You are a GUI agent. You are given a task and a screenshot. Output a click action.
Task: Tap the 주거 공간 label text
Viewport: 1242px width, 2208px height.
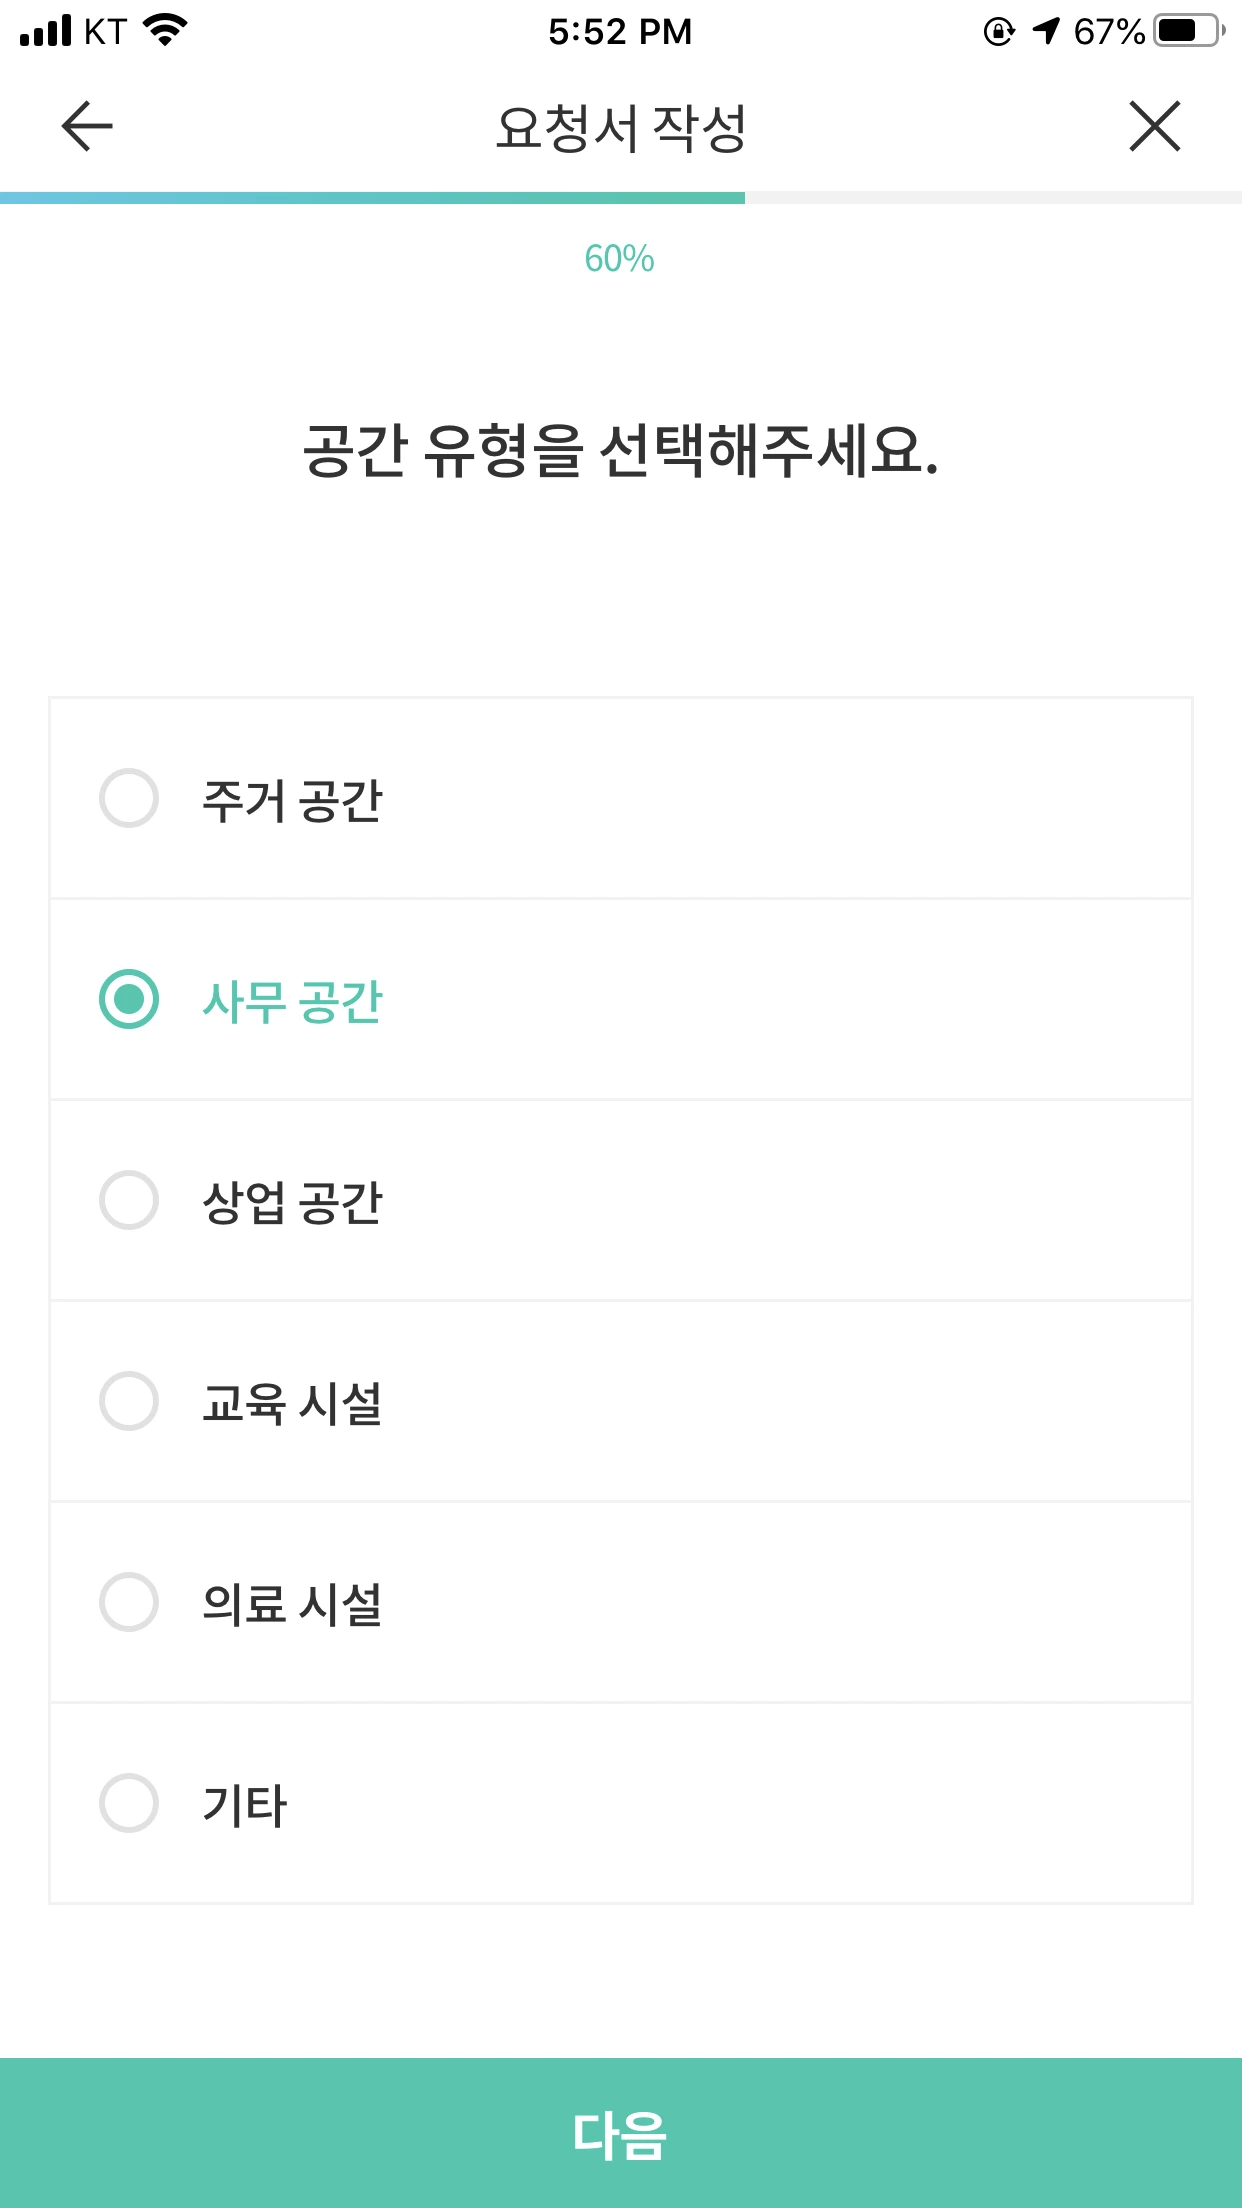point(292,801)
